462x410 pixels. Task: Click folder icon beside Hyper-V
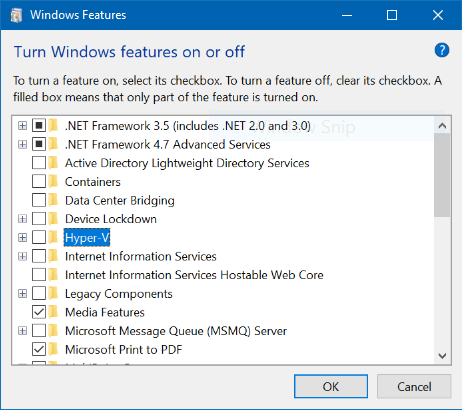point(53,238)
